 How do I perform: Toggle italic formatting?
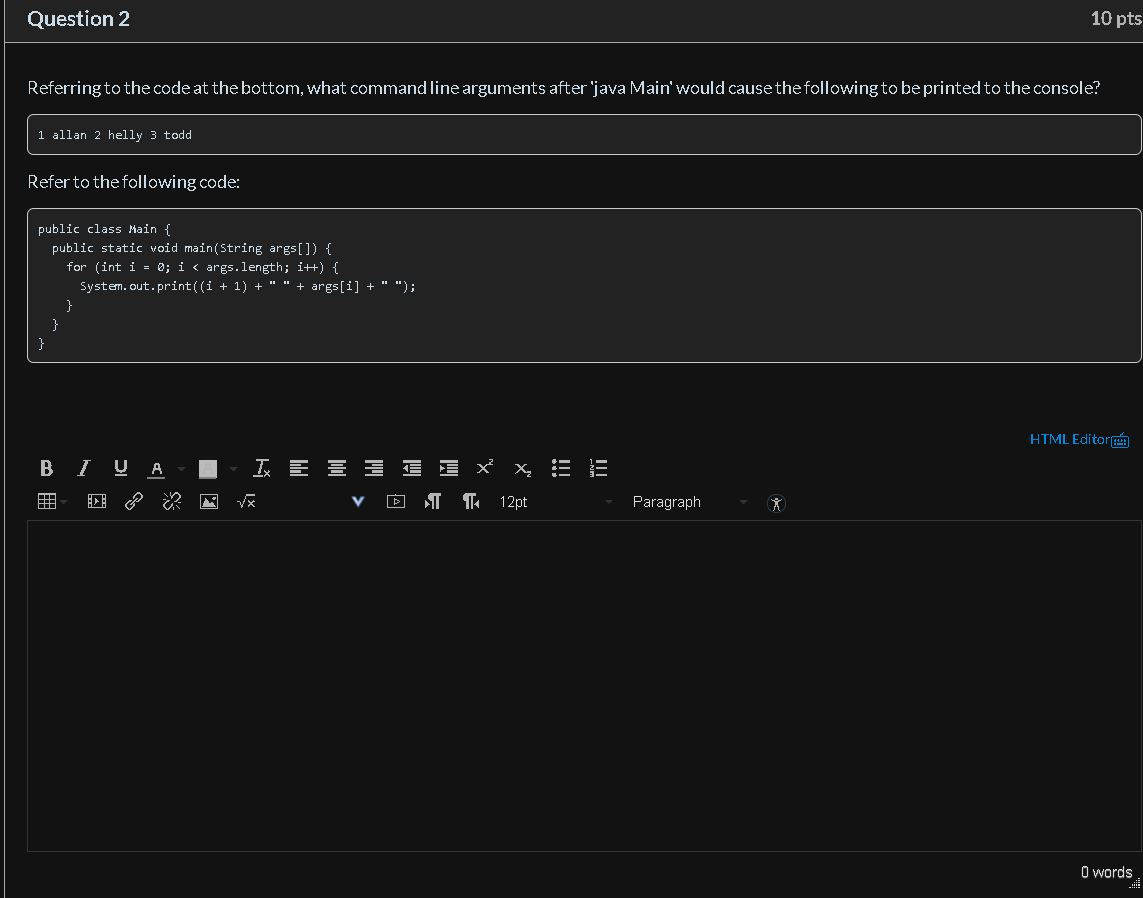84,468
